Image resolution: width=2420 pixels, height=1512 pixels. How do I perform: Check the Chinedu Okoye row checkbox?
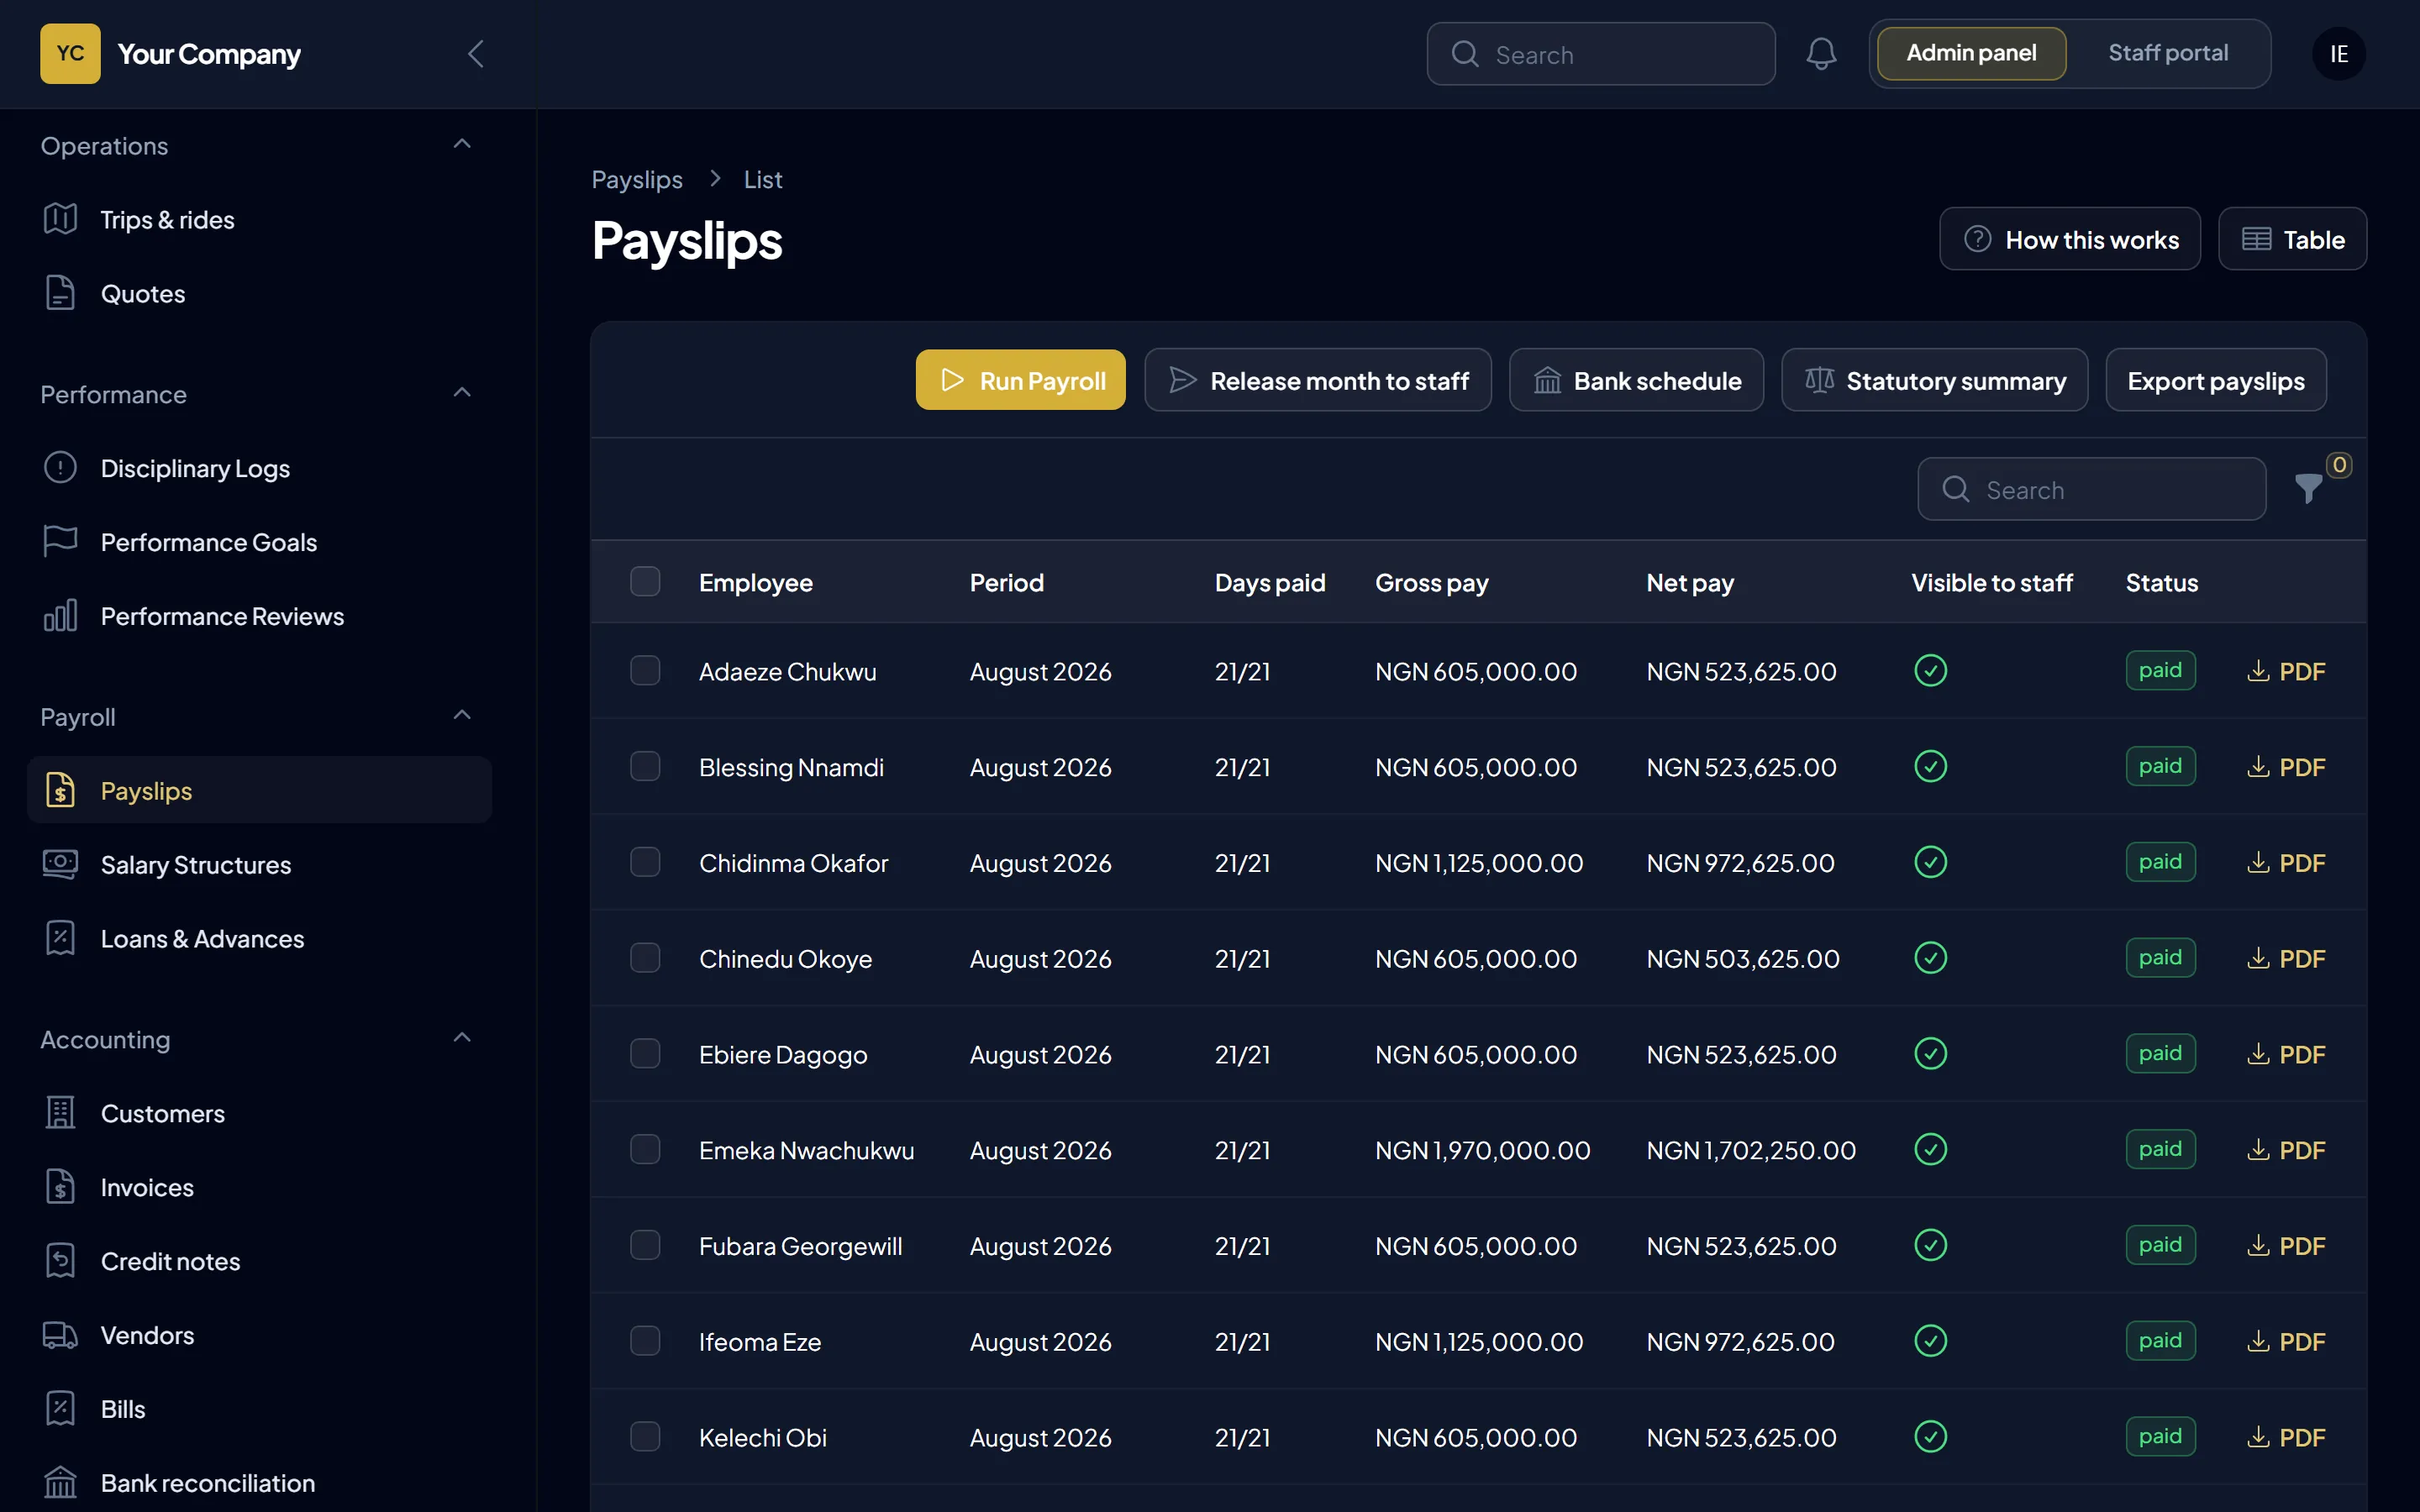[x=645, y=958]
